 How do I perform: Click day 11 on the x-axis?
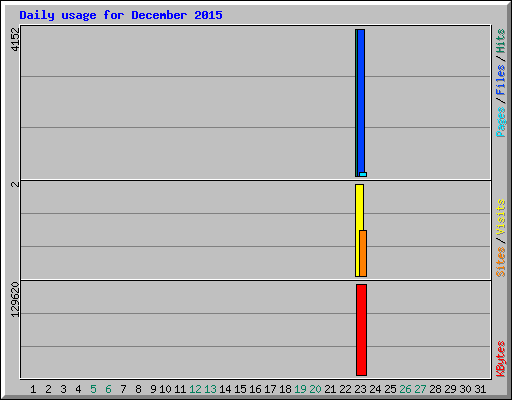pos(180,389)
